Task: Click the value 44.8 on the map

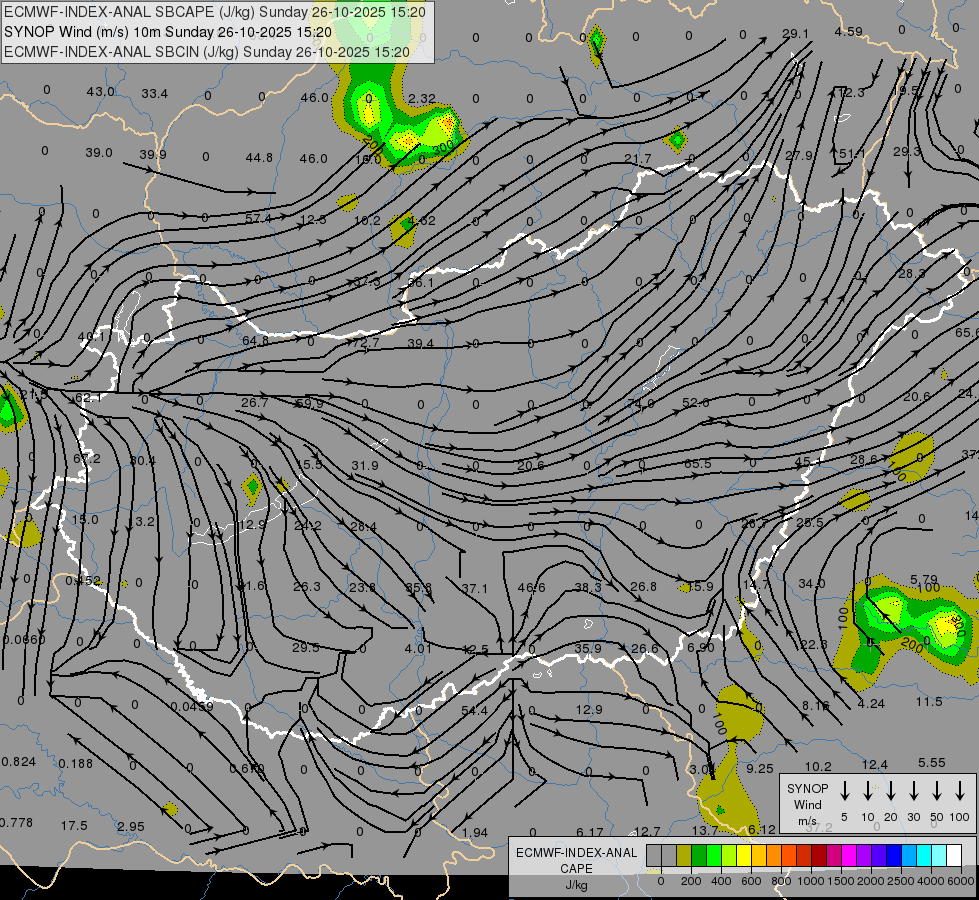Action: tap(259, 158)
